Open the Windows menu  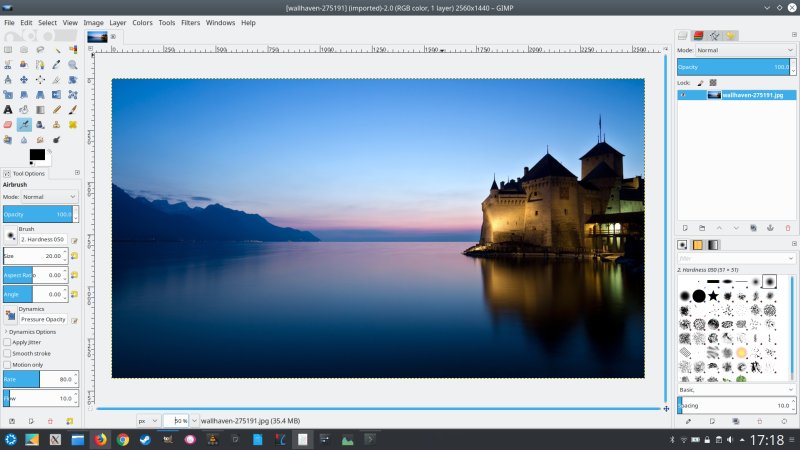tap(220, 22)
